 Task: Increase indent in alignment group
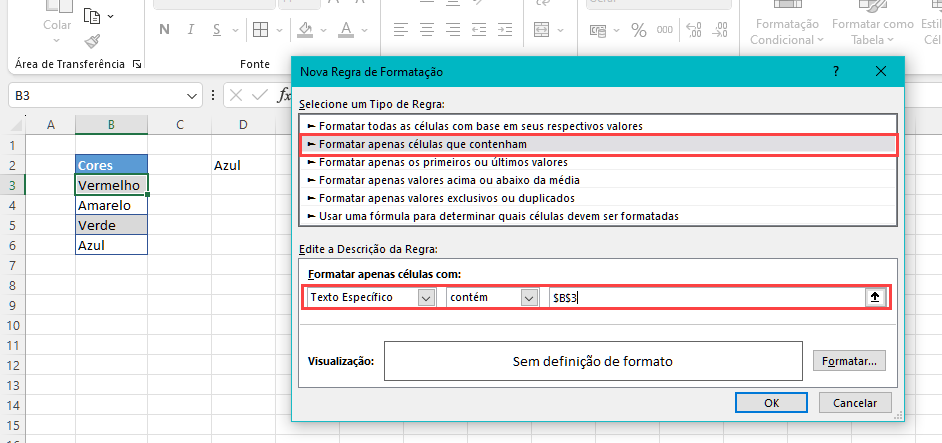pos(505,29)
